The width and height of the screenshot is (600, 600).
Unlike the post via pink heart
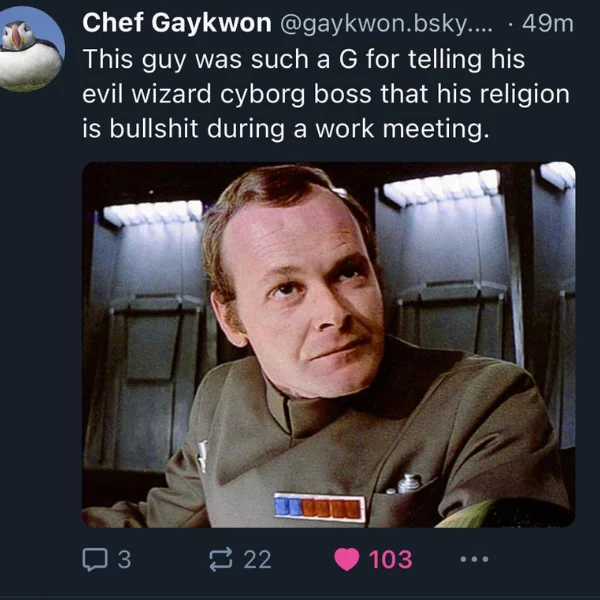pos(347,559)
